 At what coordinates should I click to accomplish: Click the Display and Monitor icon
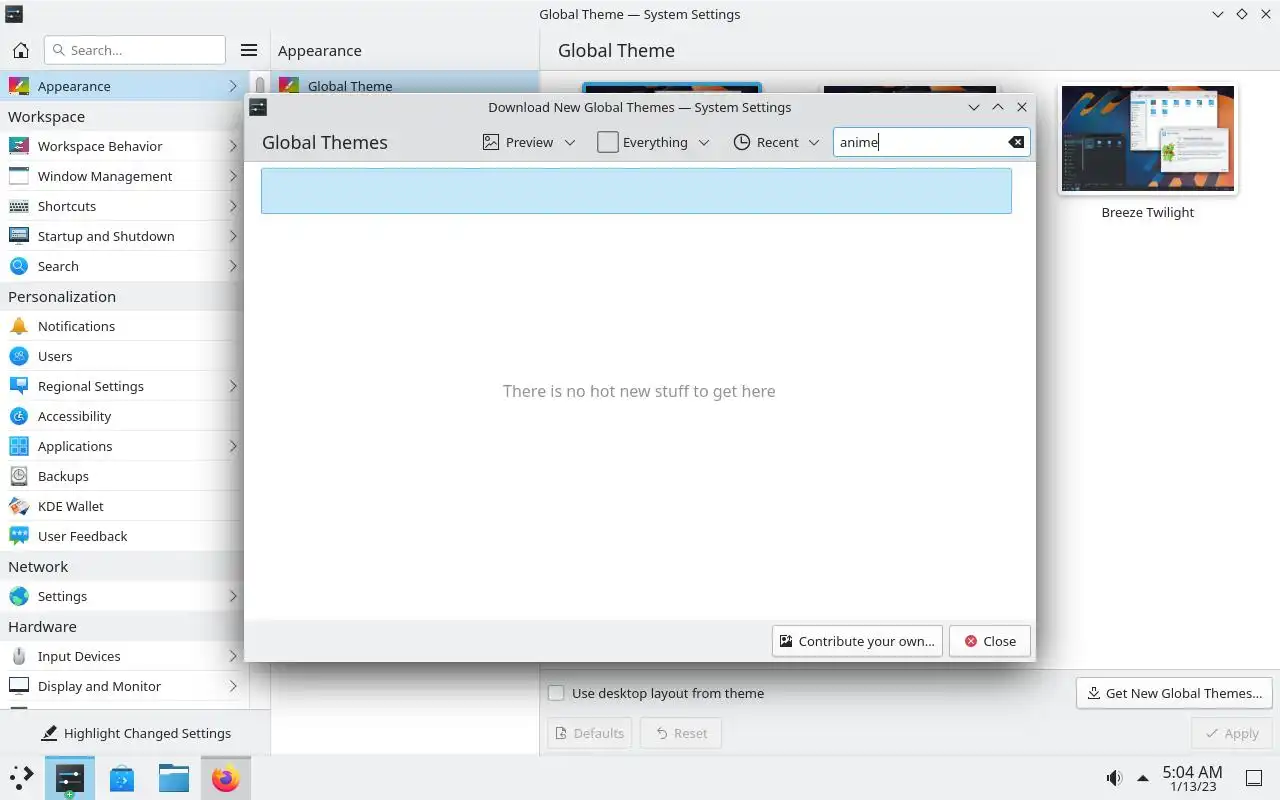18,686
